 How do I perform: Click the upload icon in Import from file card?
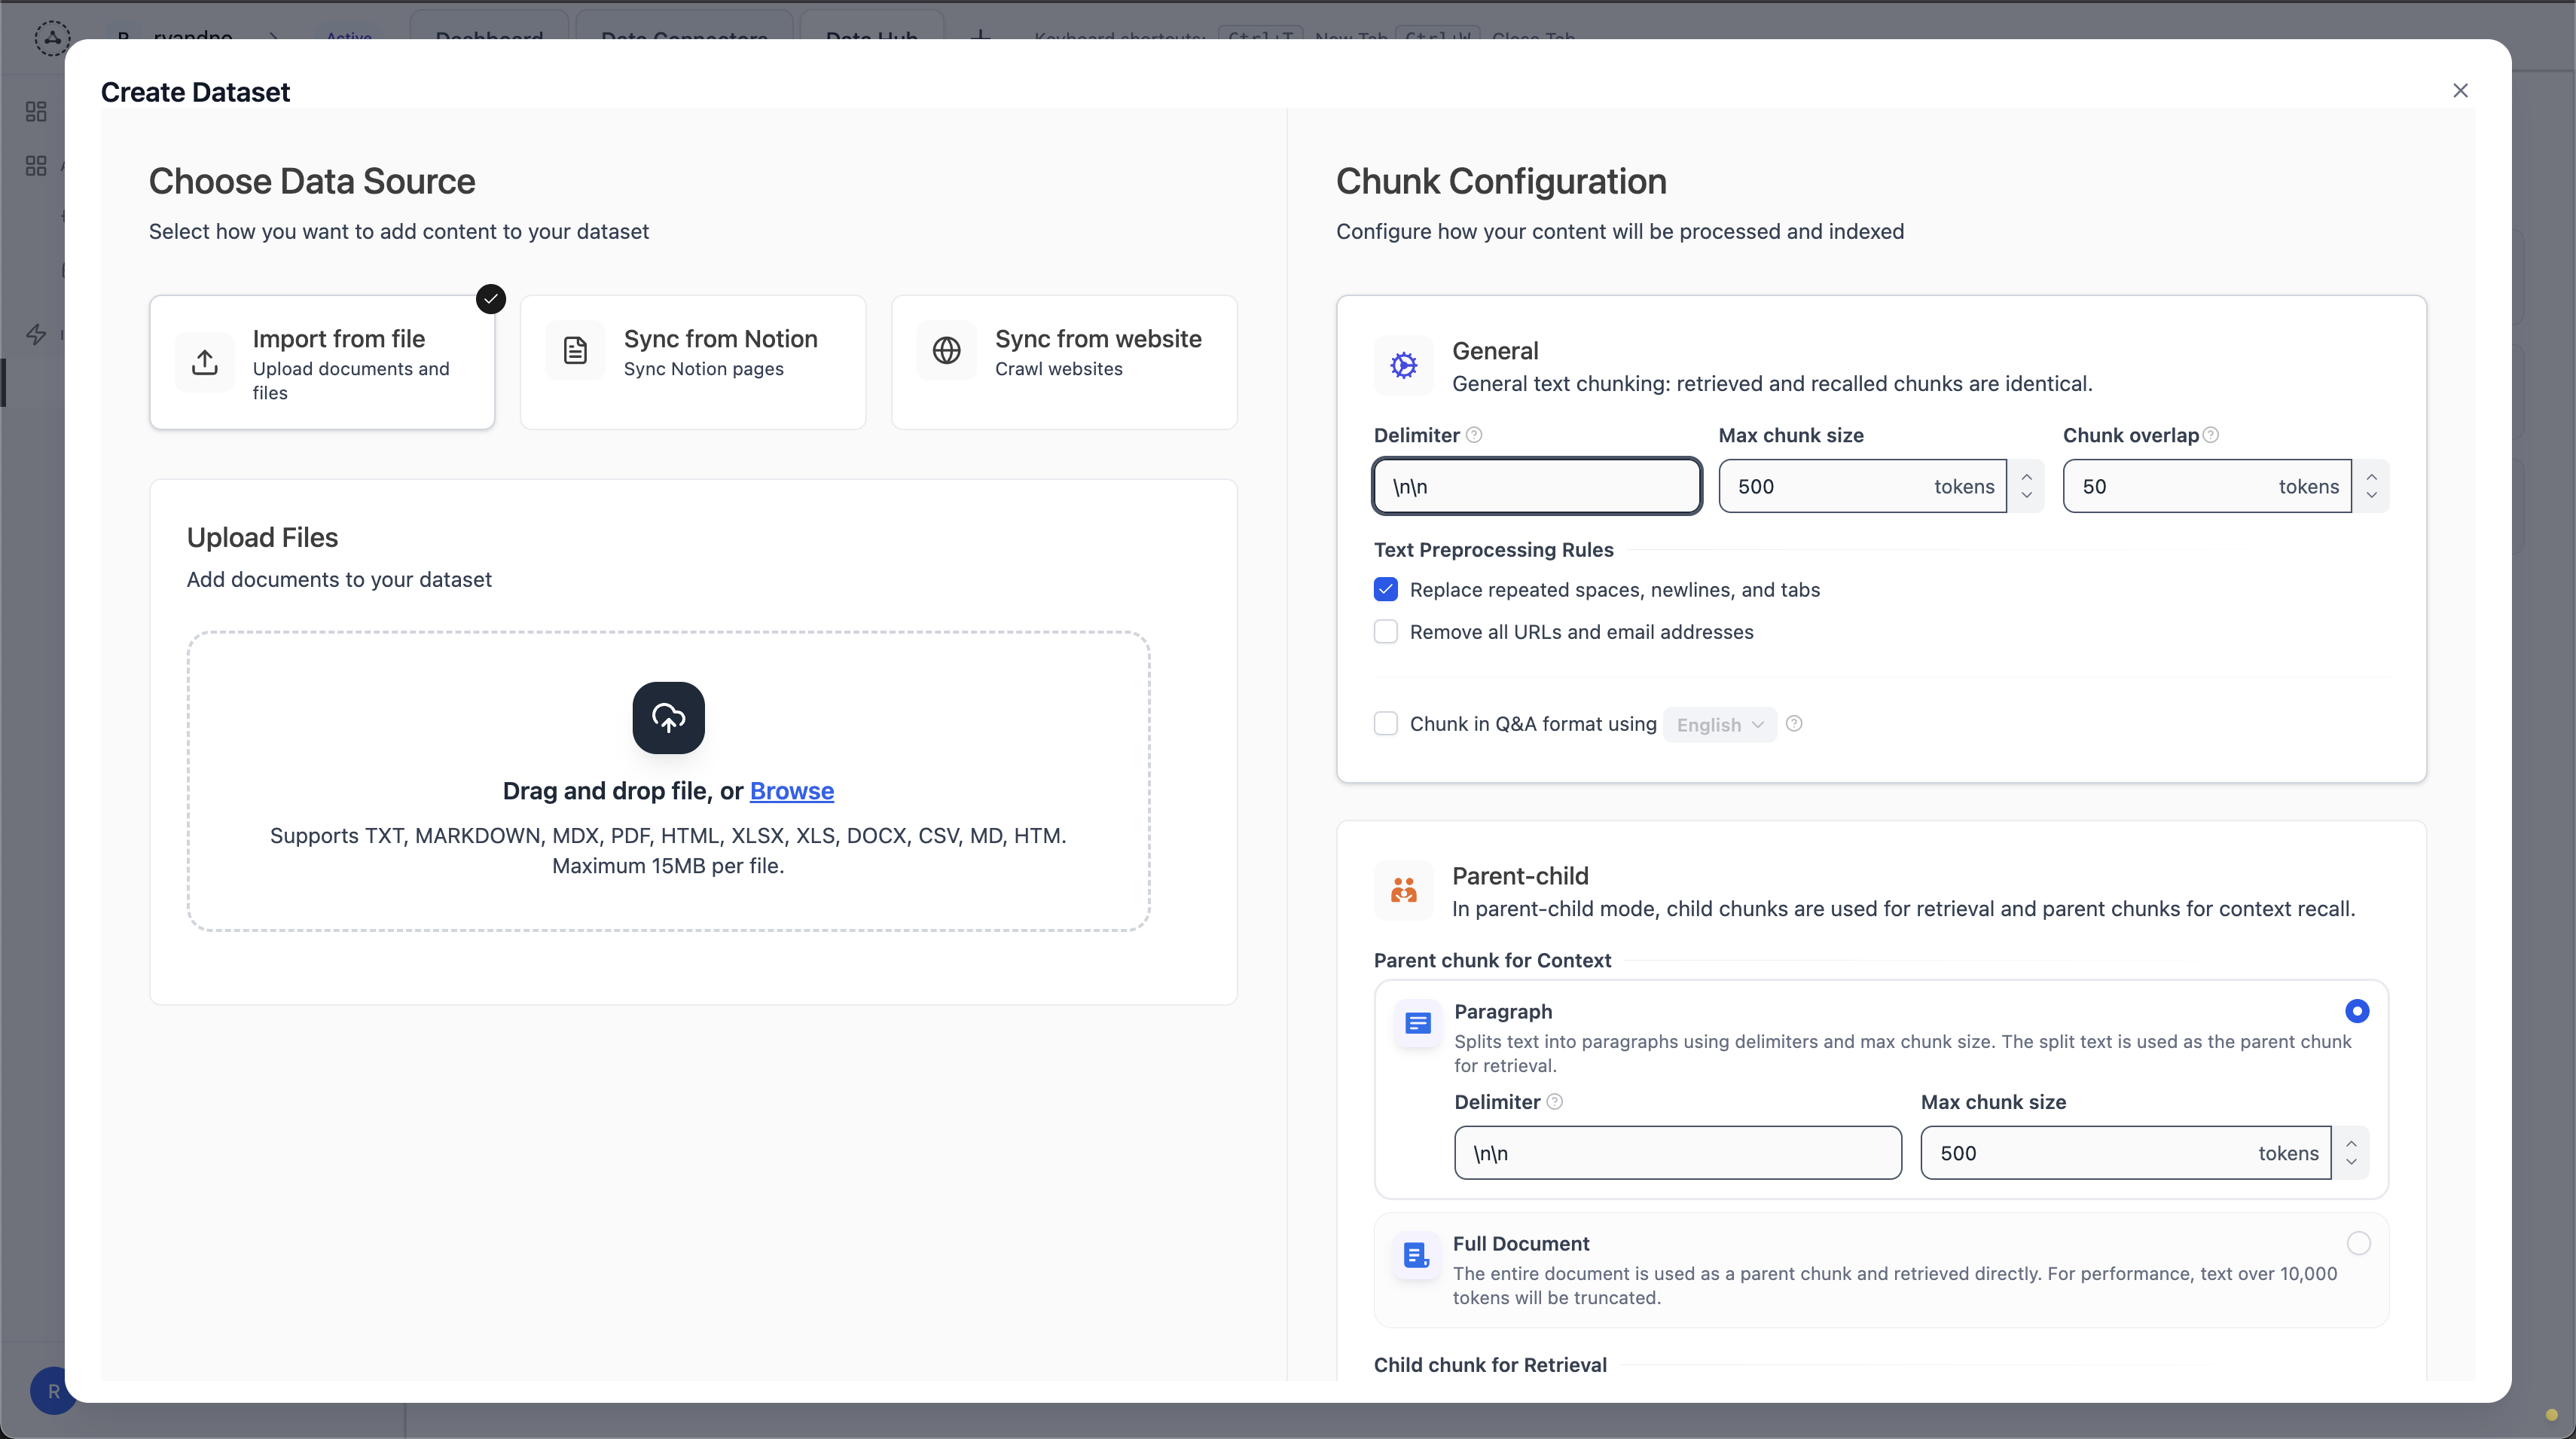205,362
